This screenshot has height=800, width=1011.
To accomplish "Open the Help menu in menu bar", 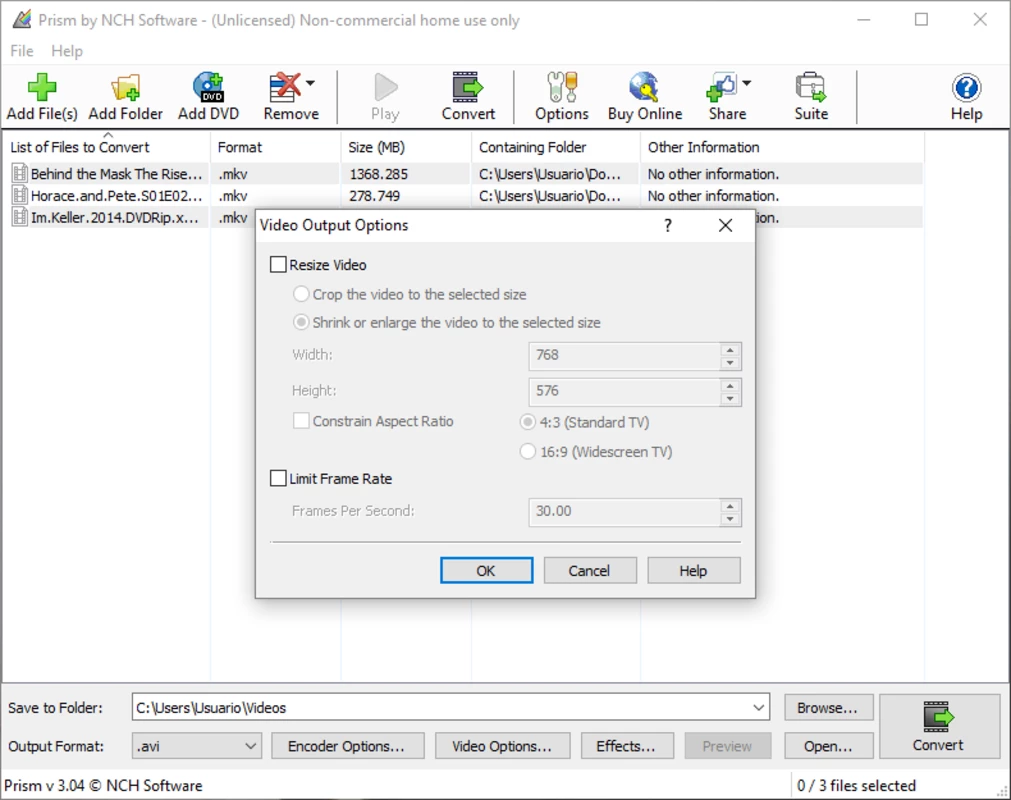I will (67, 51).
